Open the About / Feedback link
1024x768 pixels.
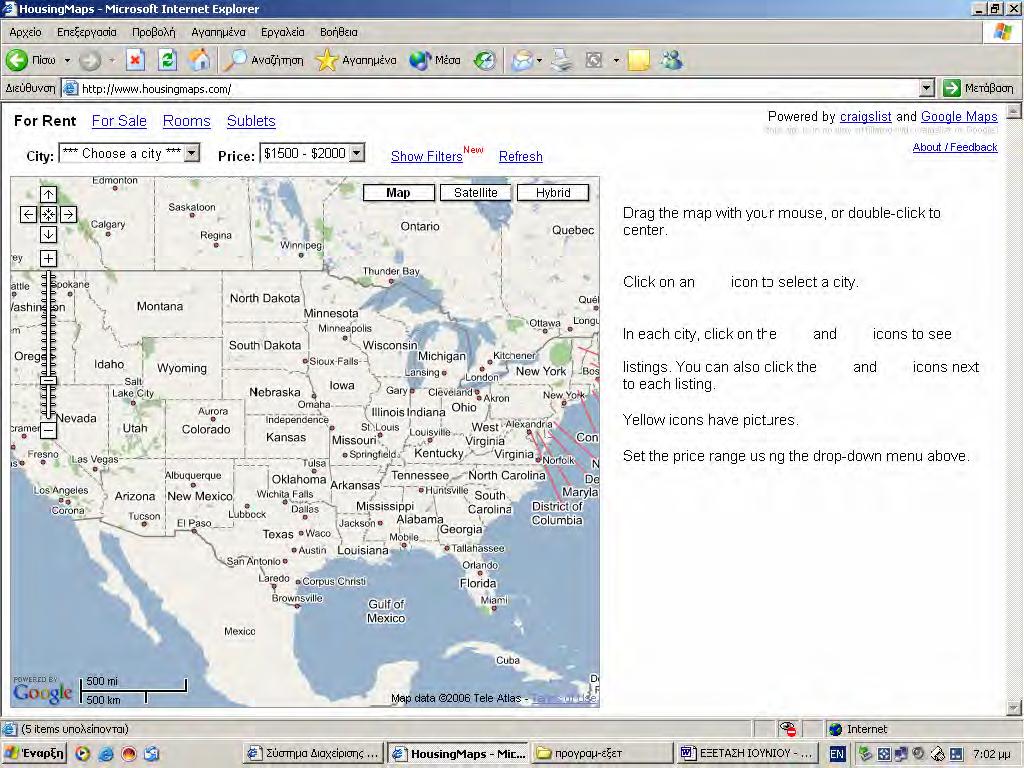(955, 148)
